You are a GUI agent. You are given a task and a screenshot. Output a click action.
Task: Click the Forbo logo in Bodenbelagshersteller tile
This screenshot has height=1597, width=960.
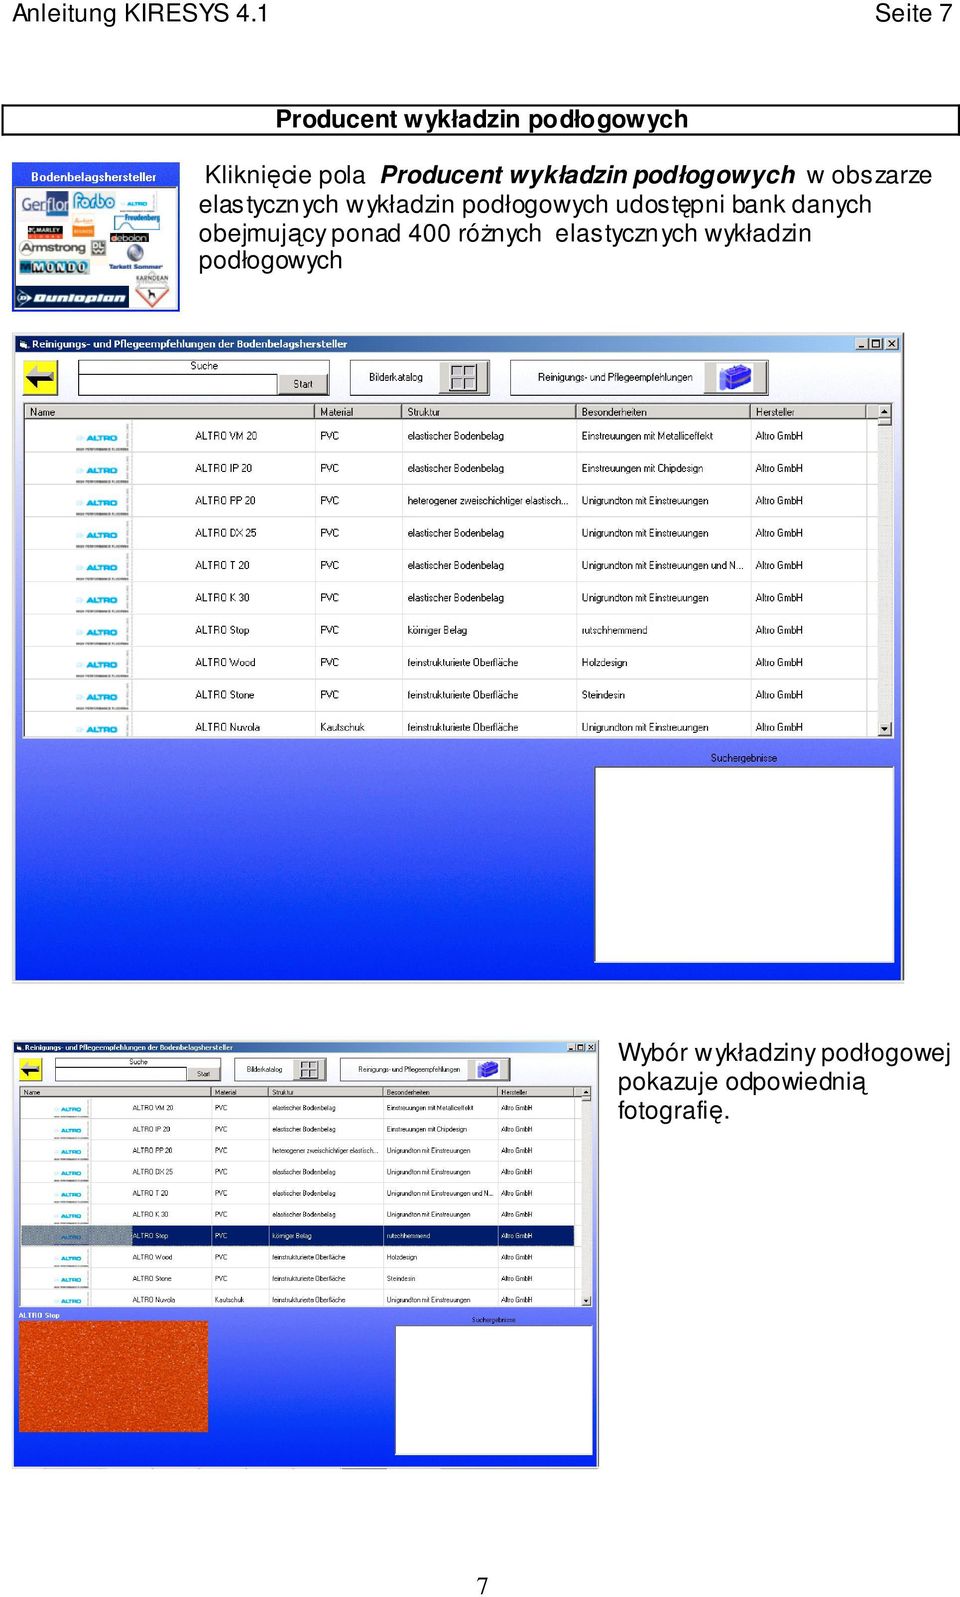click(94, 201)
